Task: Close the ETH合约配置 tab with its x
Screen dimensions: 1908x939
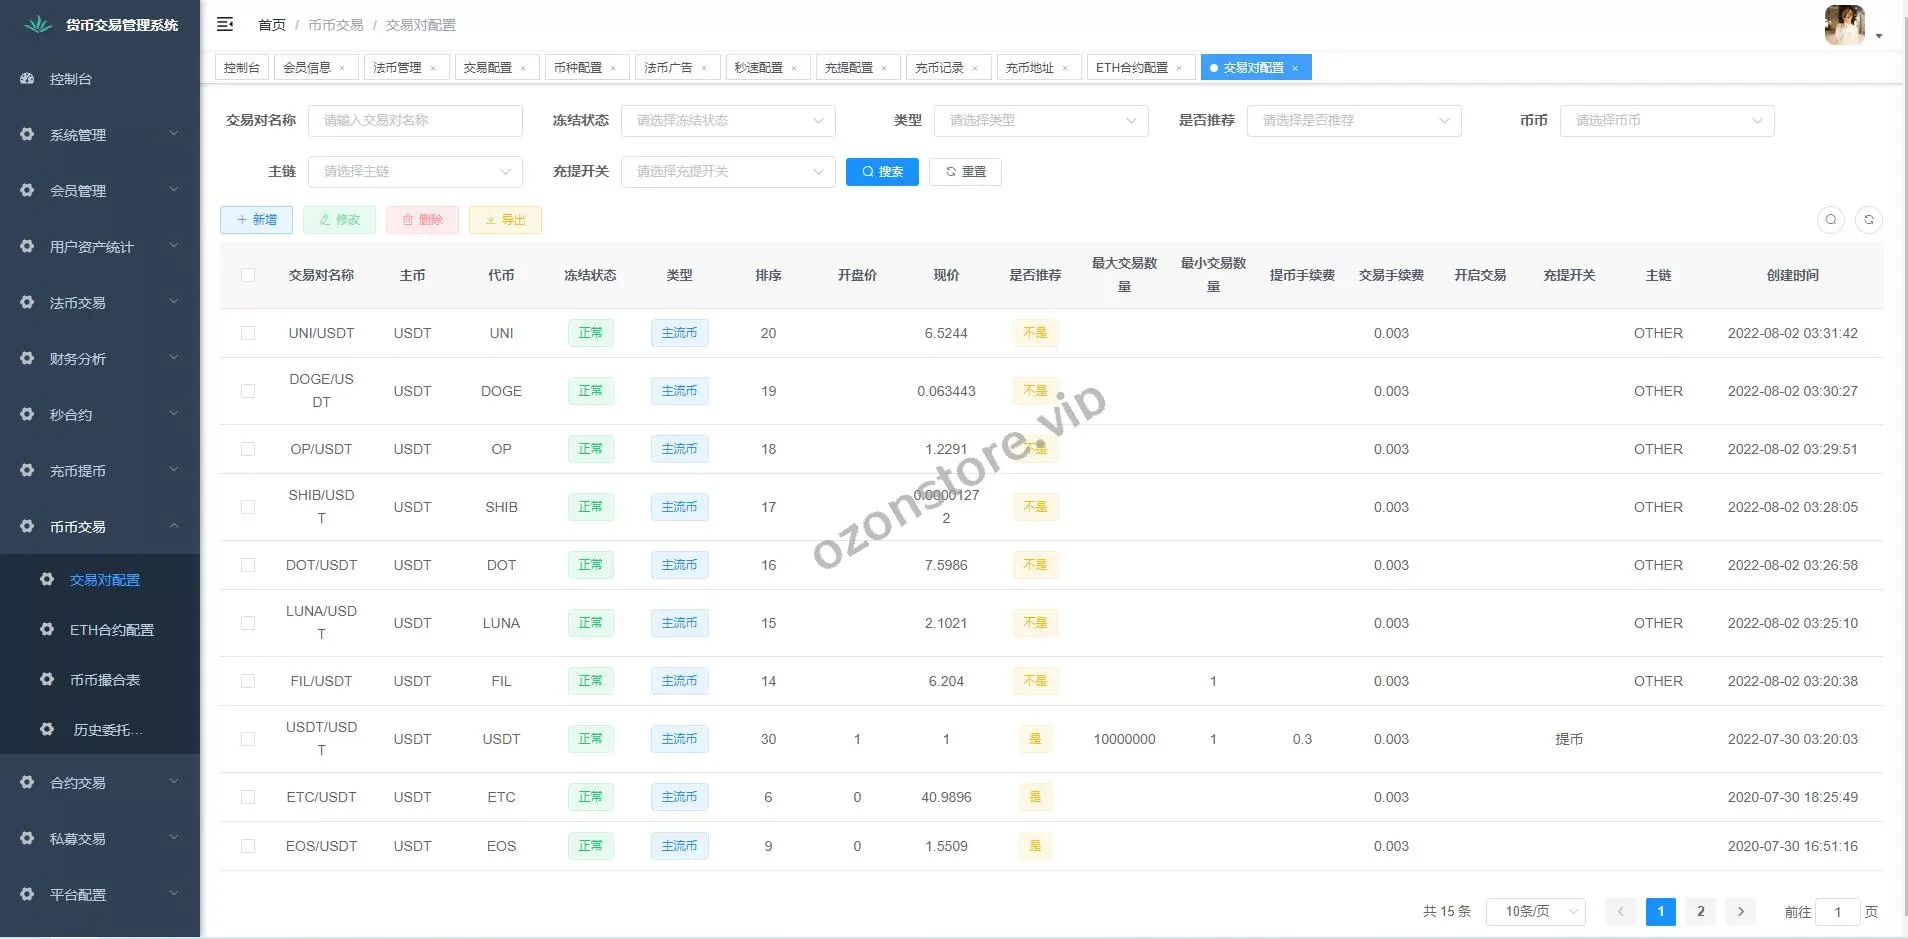Action: (x=1179, y=68)
